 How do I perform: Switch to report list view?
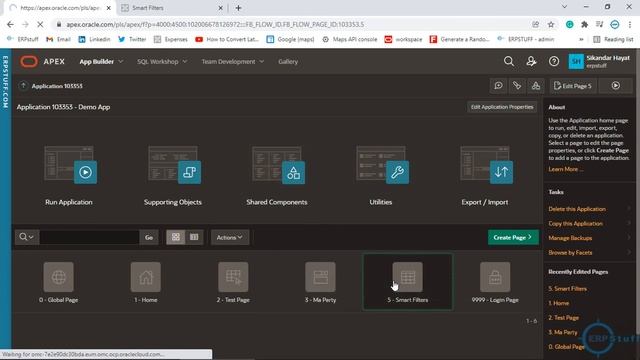click(x=194, y=237)
